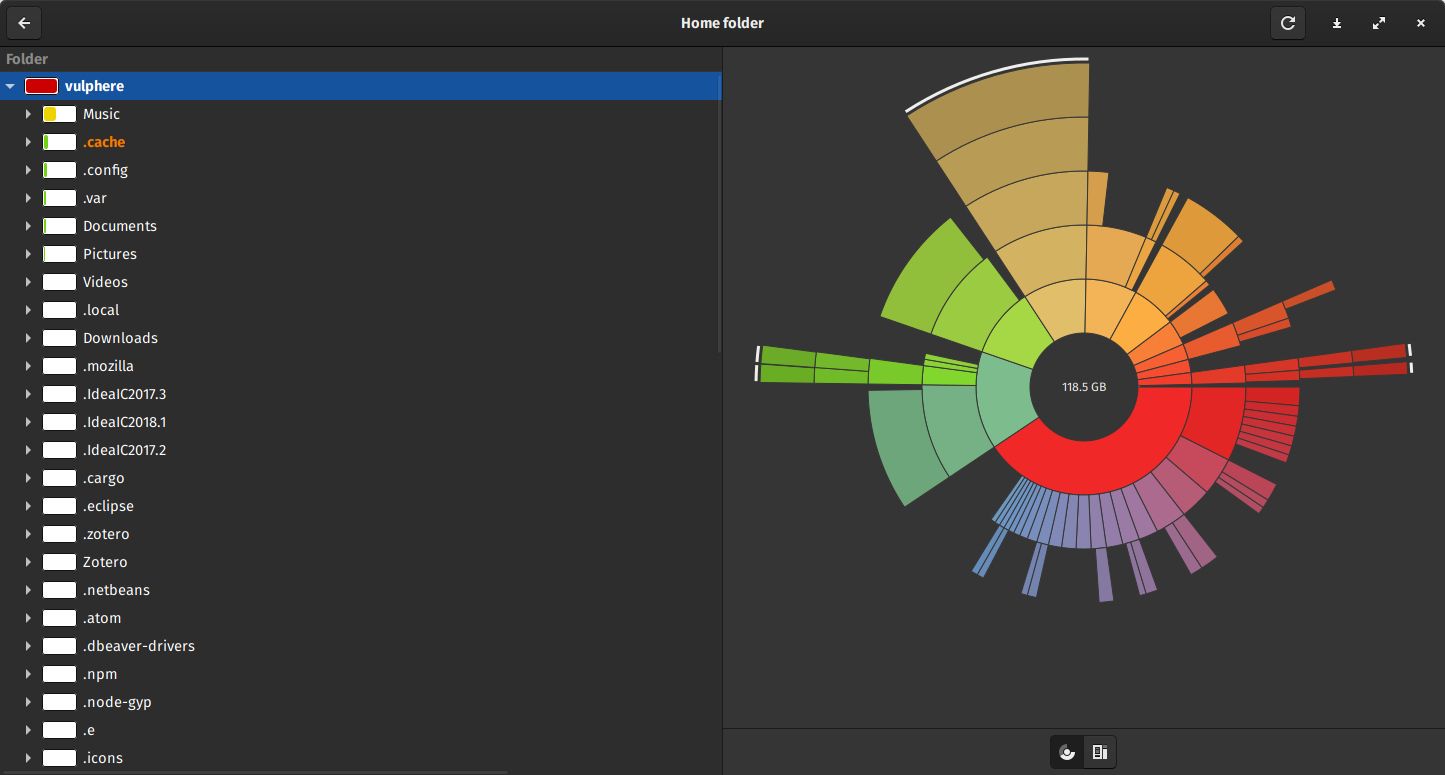Image resolution: width=1445 pixels, height=775 pixels.
Task: Expand the .cache folder tree node
Action: click(28, 143)
